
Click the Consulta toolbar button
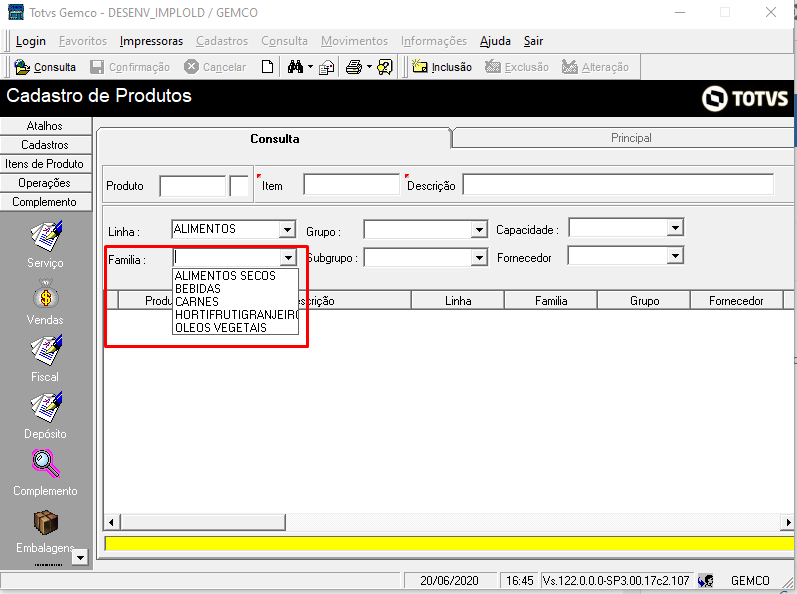(x=45, y=67)
